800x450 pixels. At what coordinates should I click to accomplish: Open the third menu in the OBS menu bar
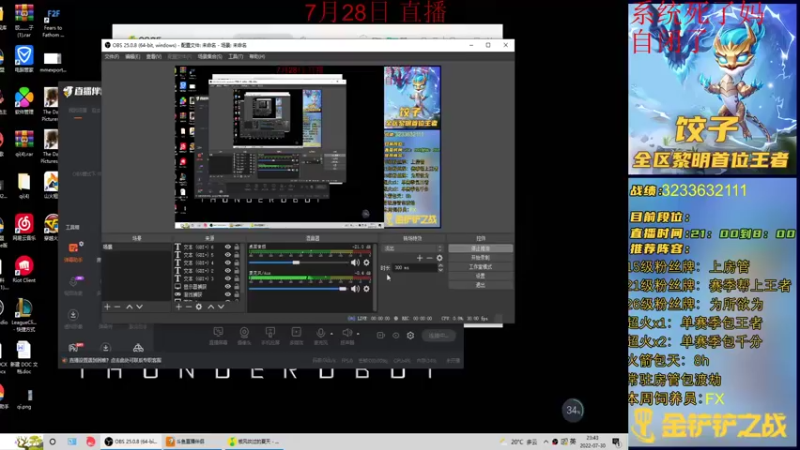pyautogui.click(x=154, y=57)
